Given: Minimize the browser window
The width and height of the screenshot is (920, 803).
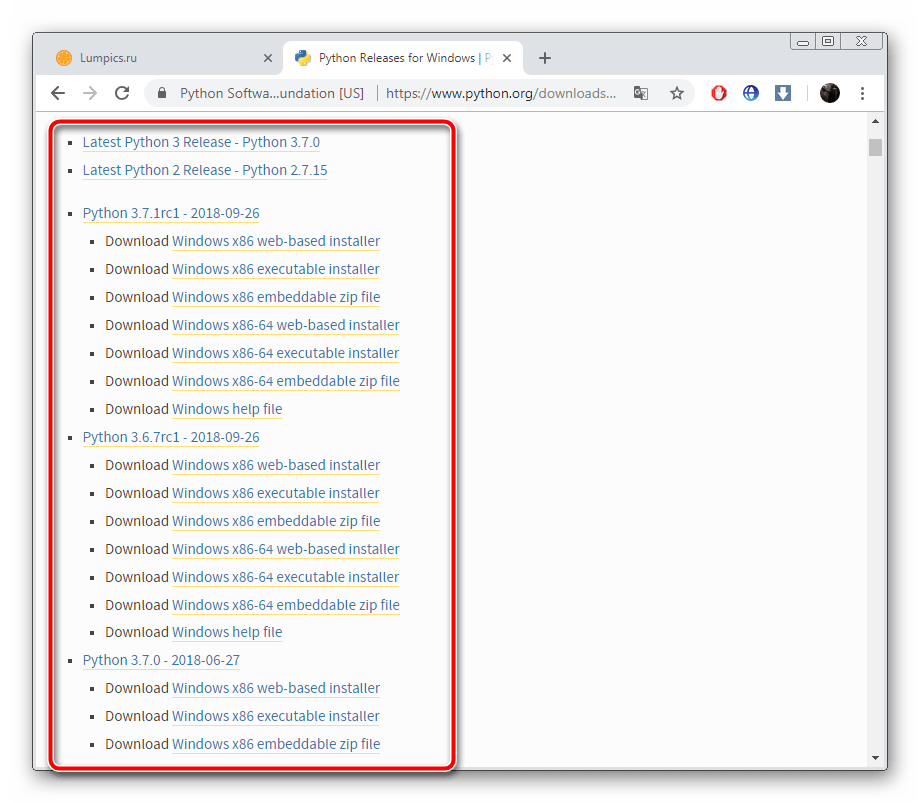Looking at the screenshot, I should coord(803,42).
